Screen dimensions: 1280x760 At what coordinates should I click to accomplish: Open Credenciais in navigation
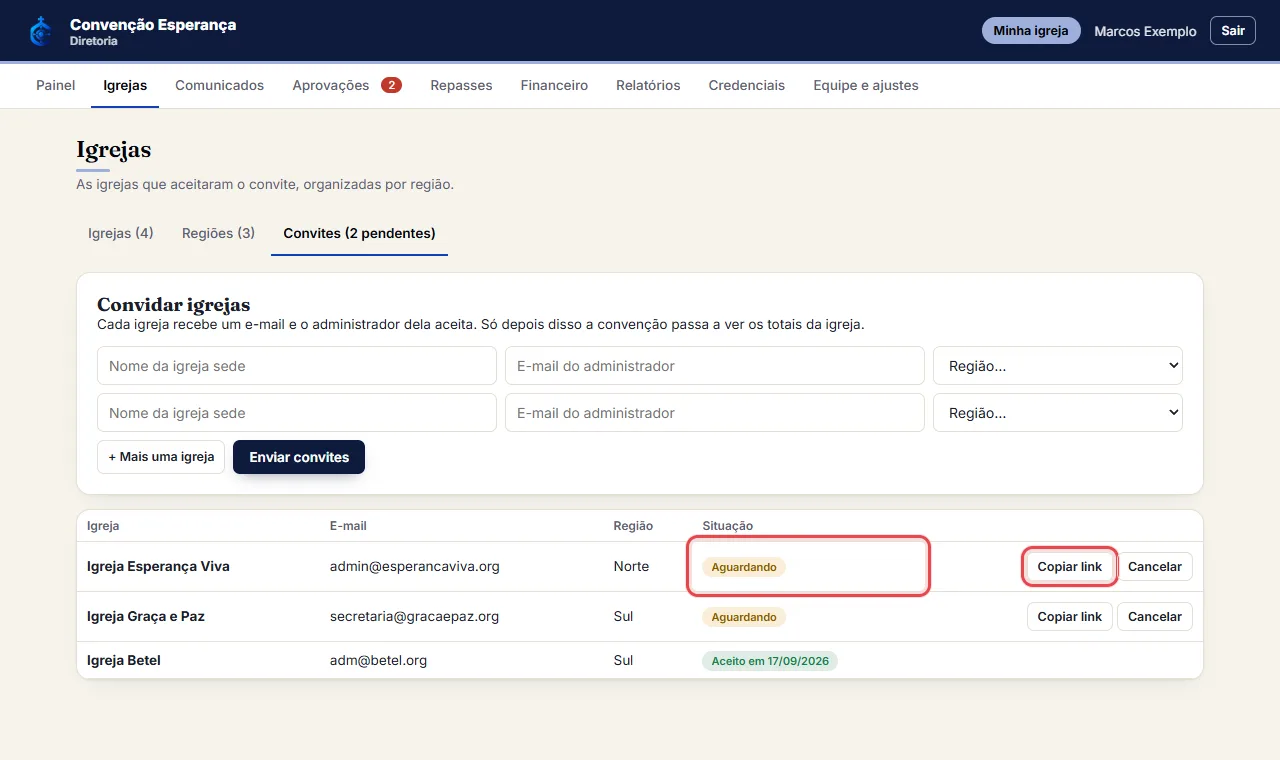747,85
